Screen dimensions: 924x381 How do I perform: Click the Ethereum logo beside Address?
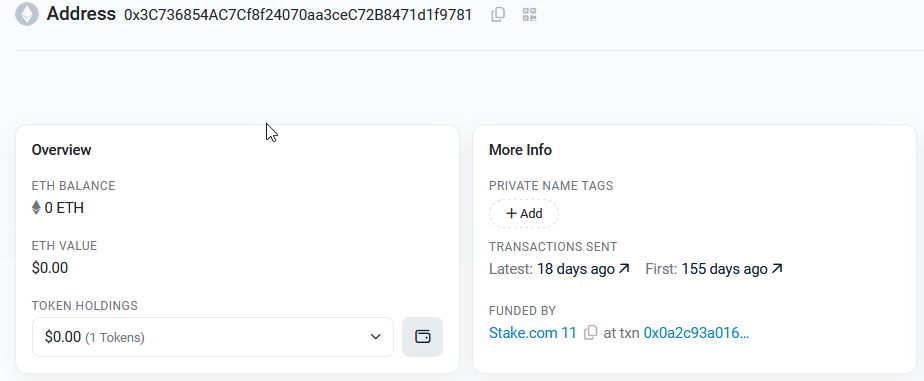27,14
